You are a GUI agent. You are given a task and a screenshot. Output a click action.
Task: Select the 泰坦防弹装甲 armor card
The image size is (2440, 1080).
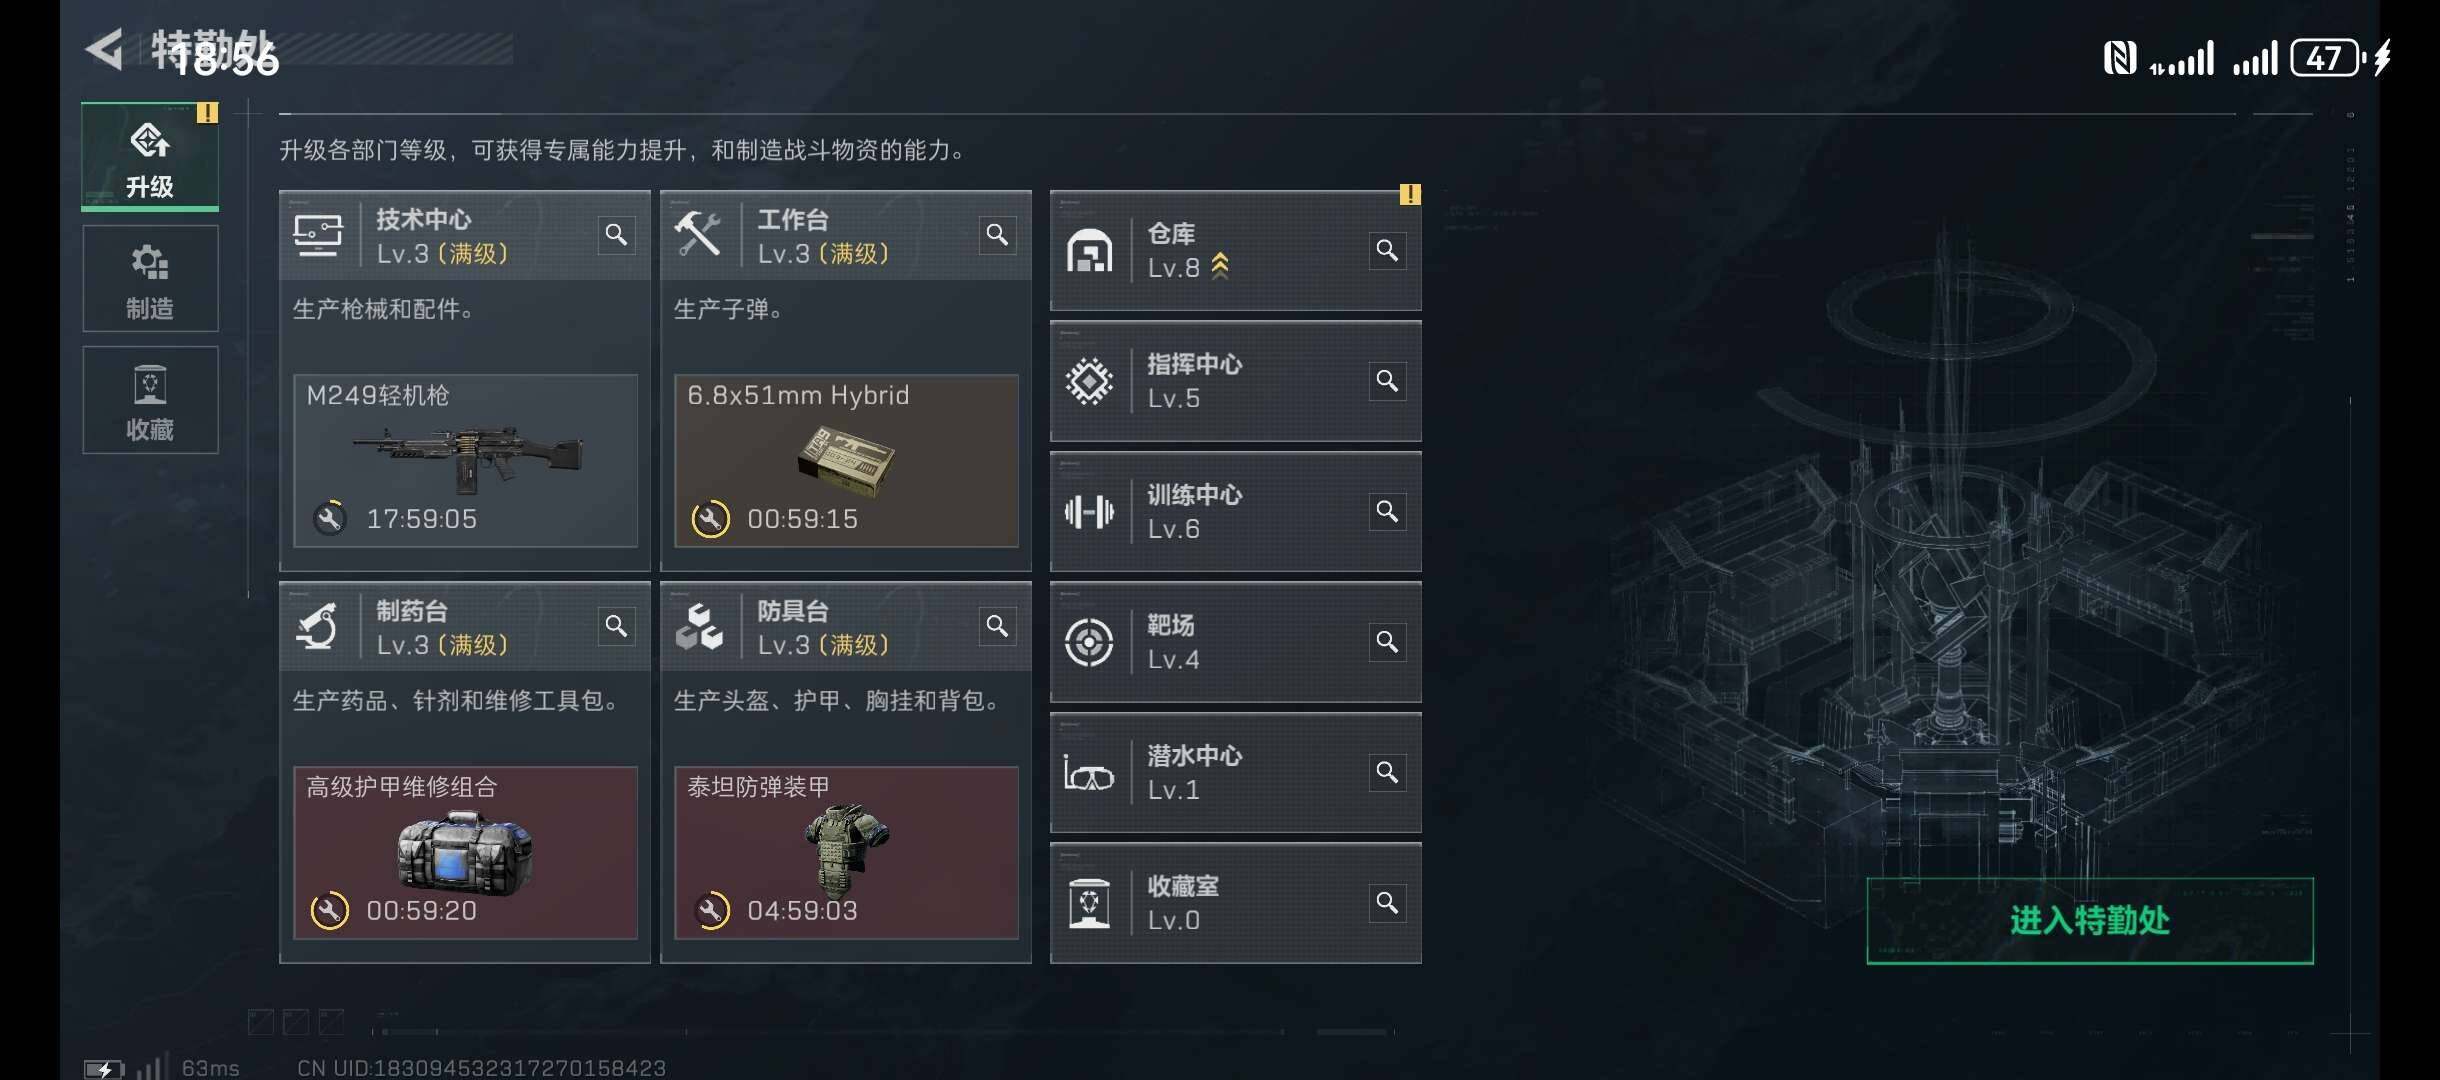[846, 853]
